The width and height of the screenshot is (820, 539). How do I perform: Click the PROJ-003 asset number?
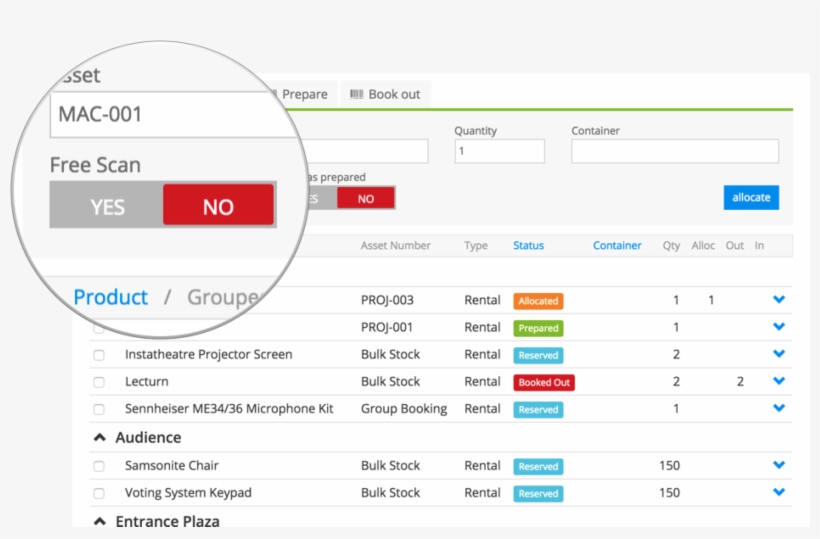[x=387, y=300]
